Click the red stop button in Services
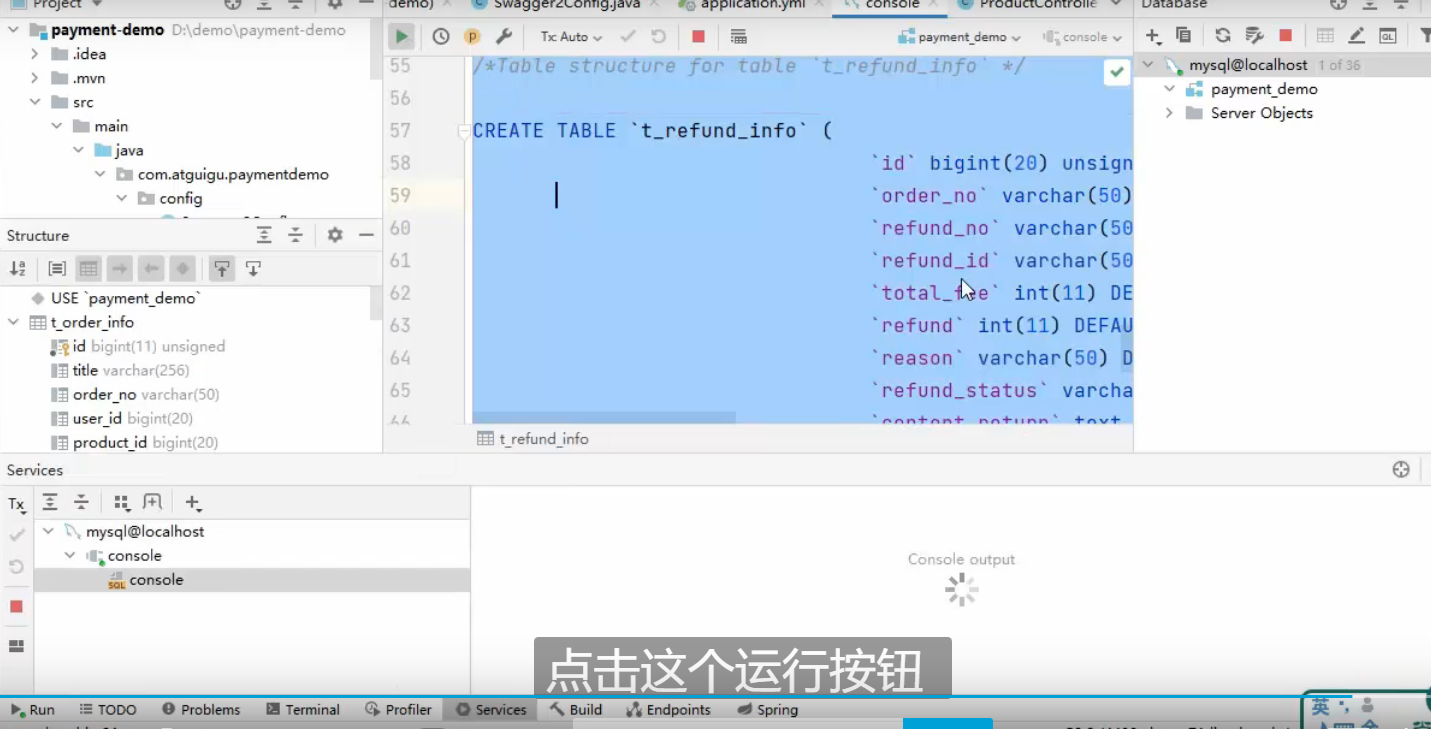 point(16,606)
